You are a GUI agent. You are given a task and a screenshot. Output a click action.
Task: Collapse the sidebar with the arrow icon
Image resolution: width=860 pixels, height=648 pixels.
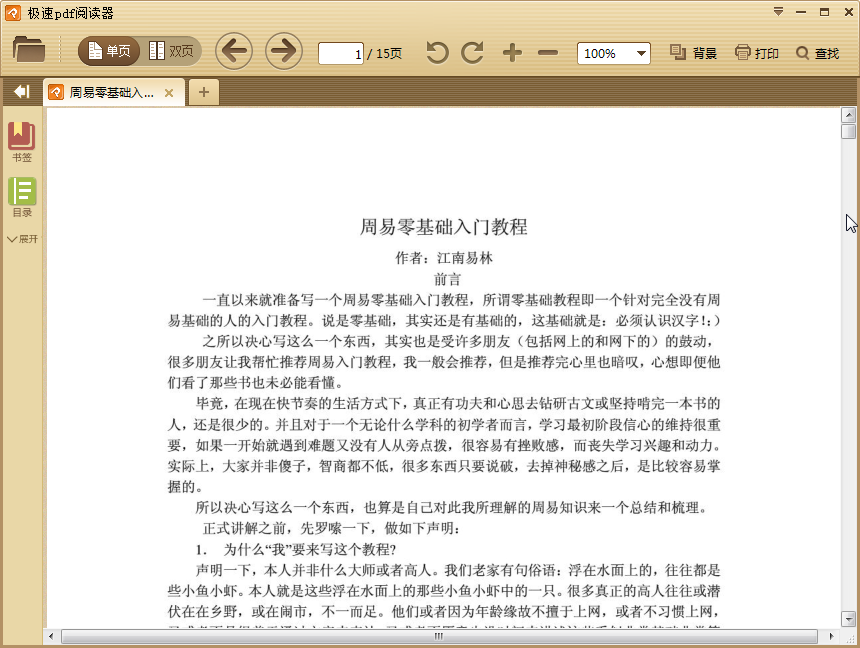click(22, 92)
